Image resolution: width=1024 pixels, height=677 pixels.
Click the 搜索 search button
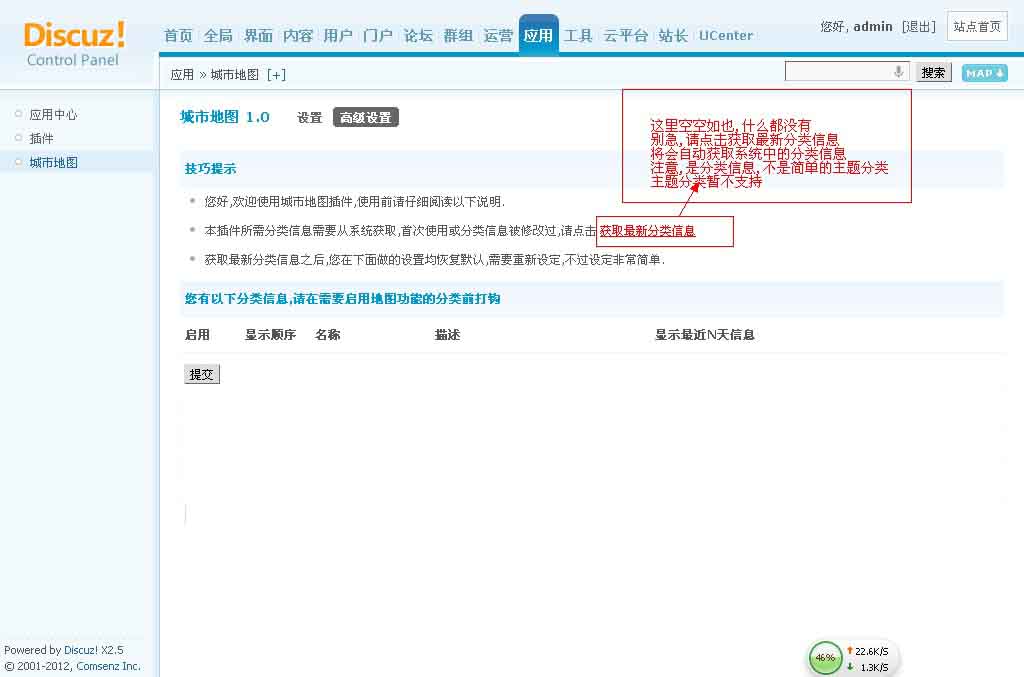point(933,72)
